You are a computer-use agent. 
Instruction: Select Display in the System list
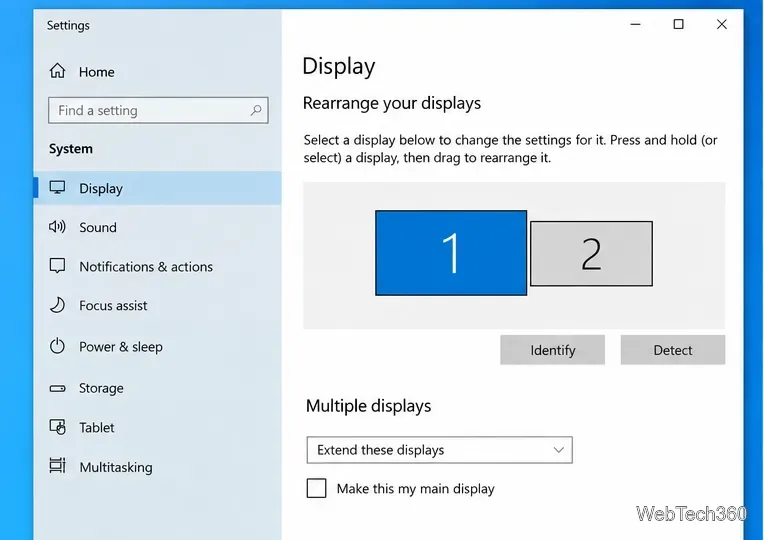pyautogui.click(x=157, y=188)
